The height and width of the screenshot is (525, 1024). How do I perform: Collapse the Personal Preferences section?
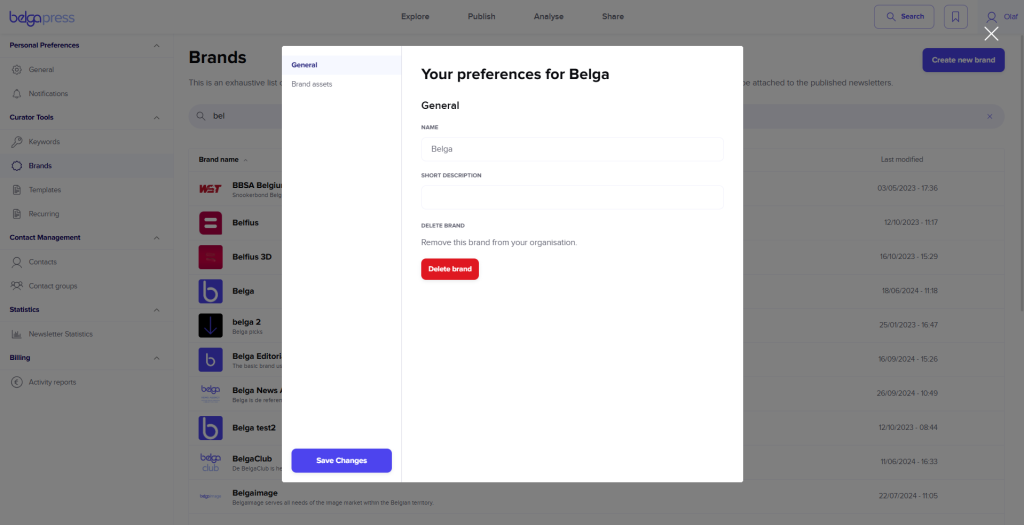point(156,46)
